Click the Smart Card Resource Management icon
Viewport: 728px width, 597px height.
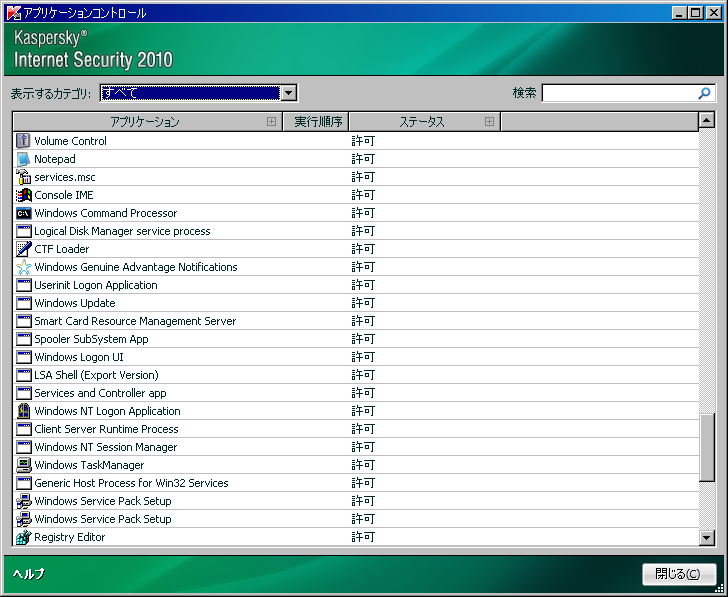coord(23,321)
